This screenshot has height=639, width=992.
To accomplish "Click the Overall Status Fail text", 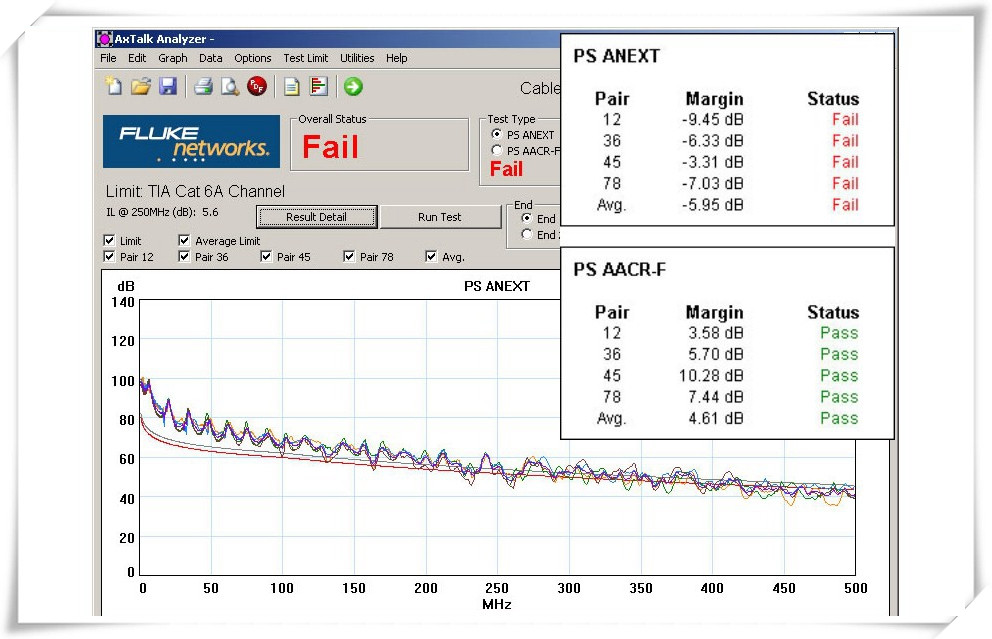I will 330,147.
